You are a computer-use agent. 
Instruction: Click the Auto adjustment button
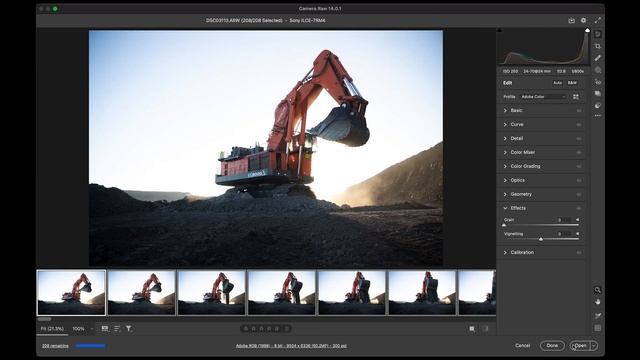(558, 83)
